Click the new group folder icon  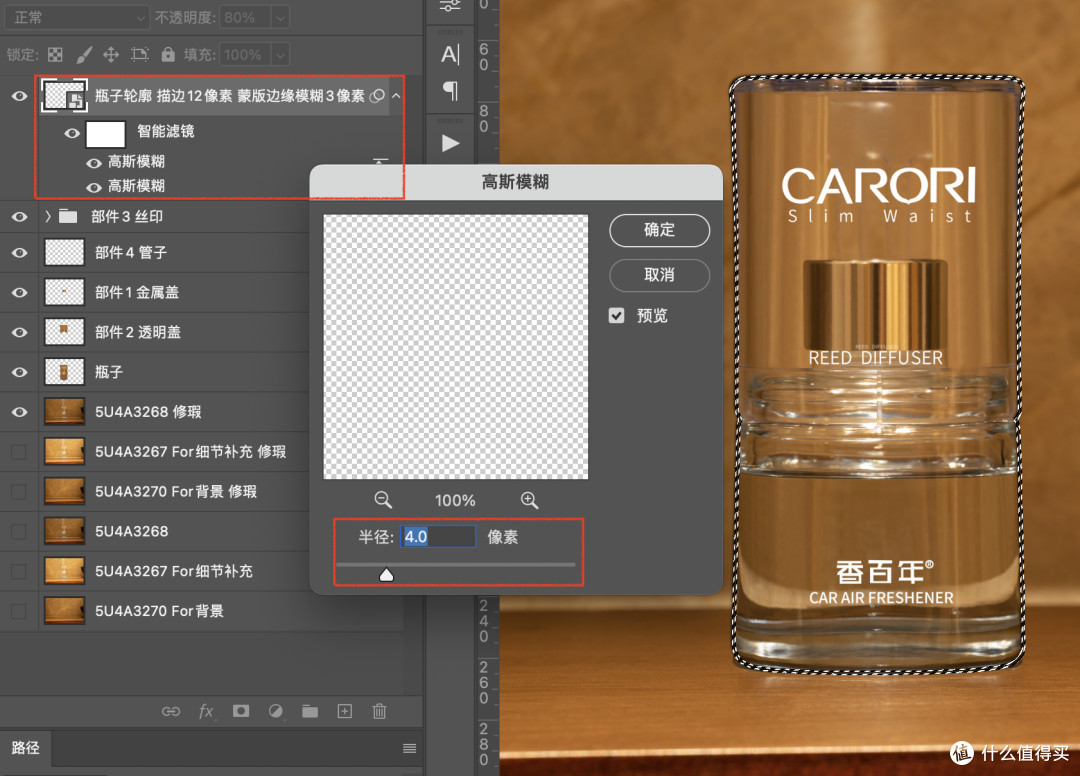[310, 711]
